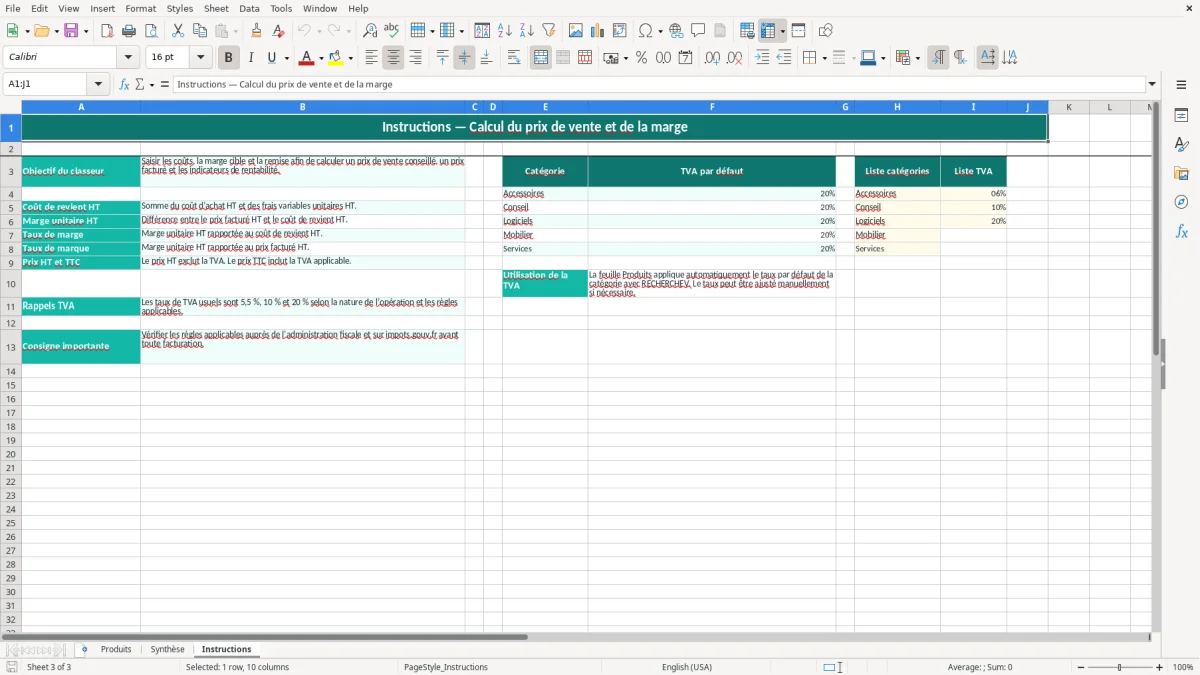
Task: Toggle Center Vertically alignment
Action: (x=464, y=58)
